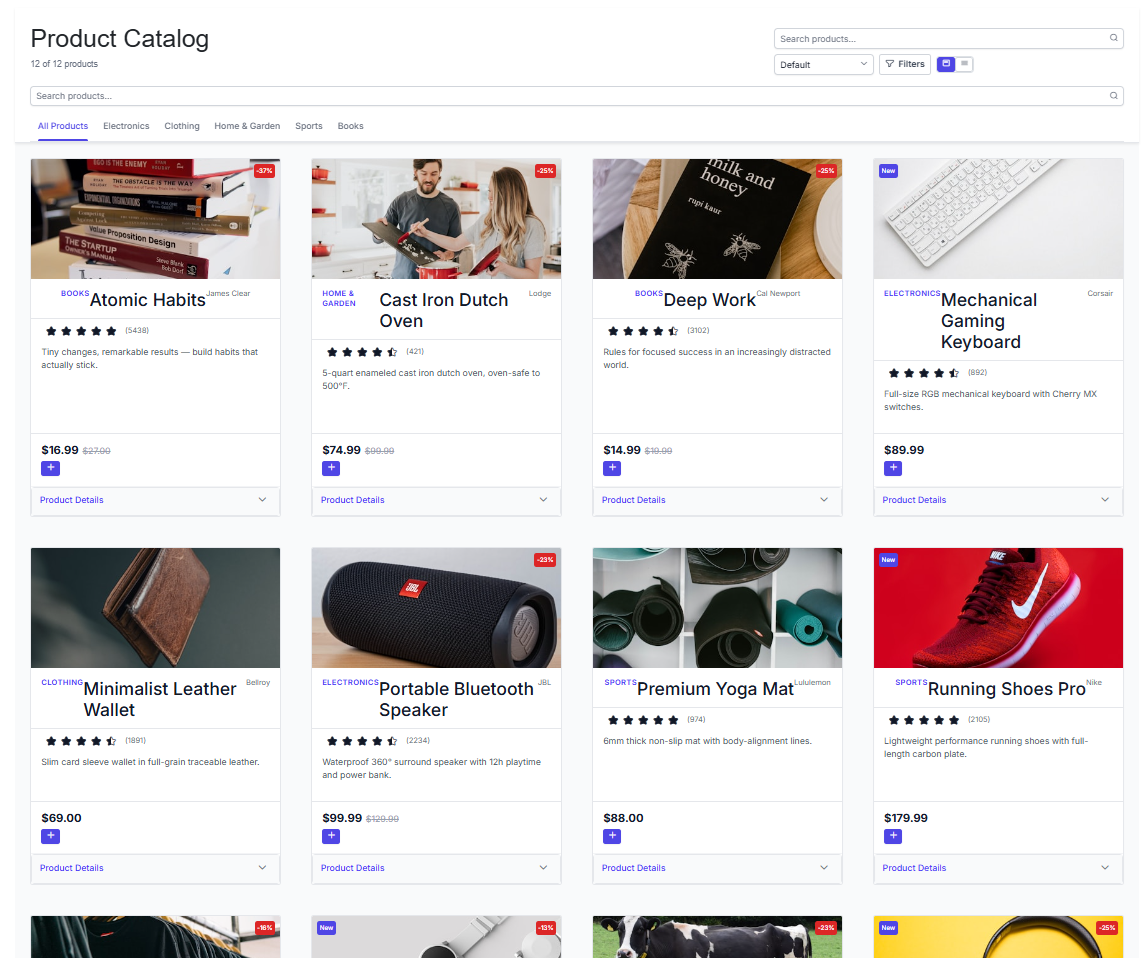
Task: Switch to the Electronics category tab
Action: tap(125, 126)
